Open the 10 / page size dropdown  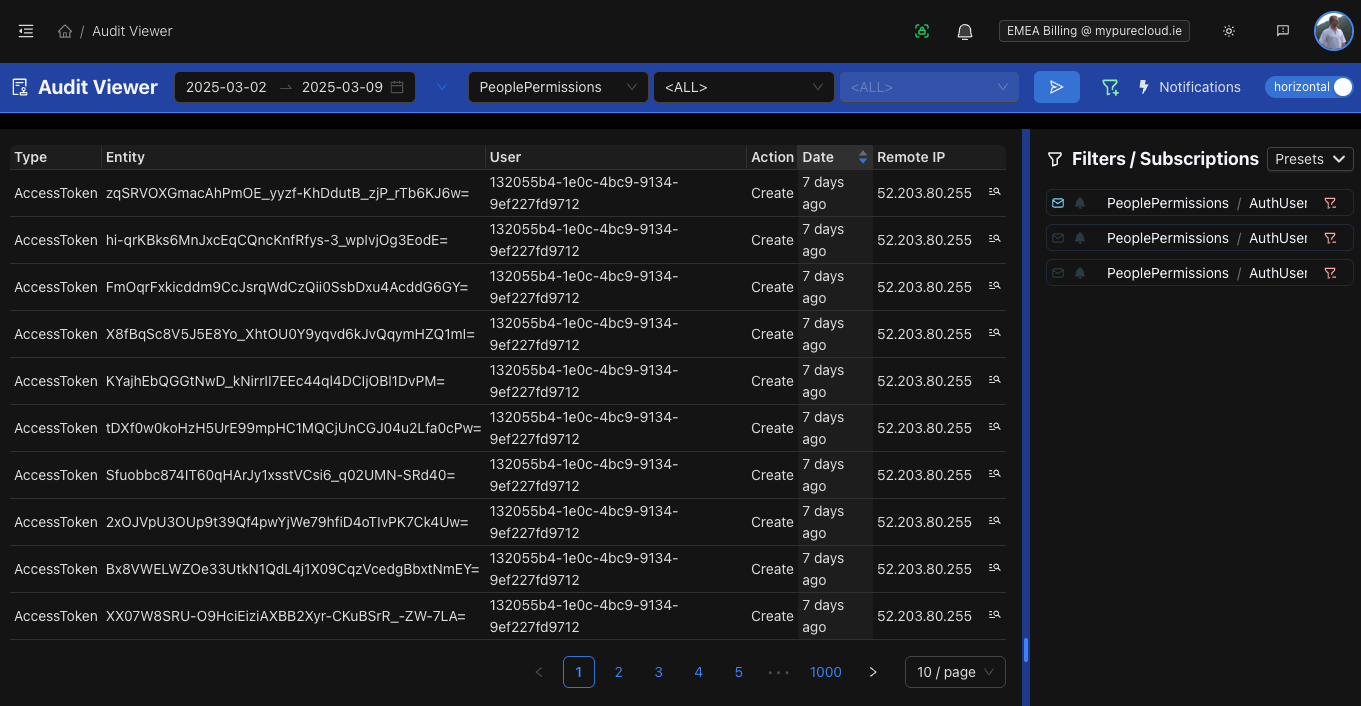coord(955,672)
